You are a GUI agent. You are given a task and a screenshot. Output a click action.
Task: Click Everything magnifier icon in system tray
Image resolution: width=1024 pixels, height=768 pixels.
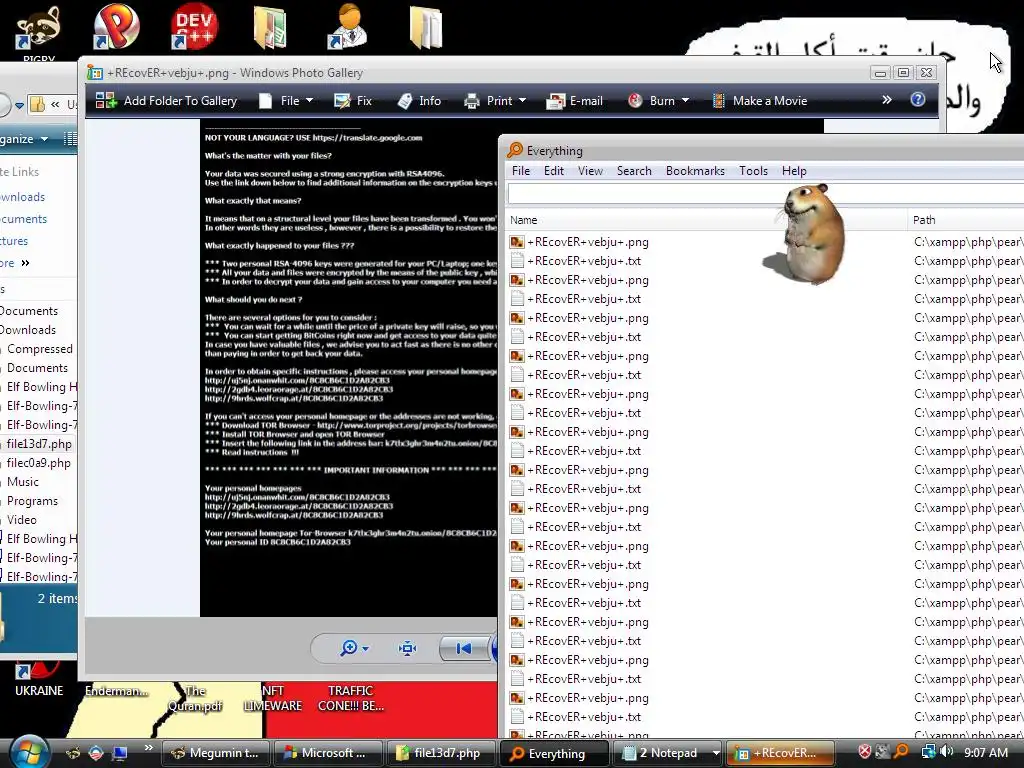(902, 752)
